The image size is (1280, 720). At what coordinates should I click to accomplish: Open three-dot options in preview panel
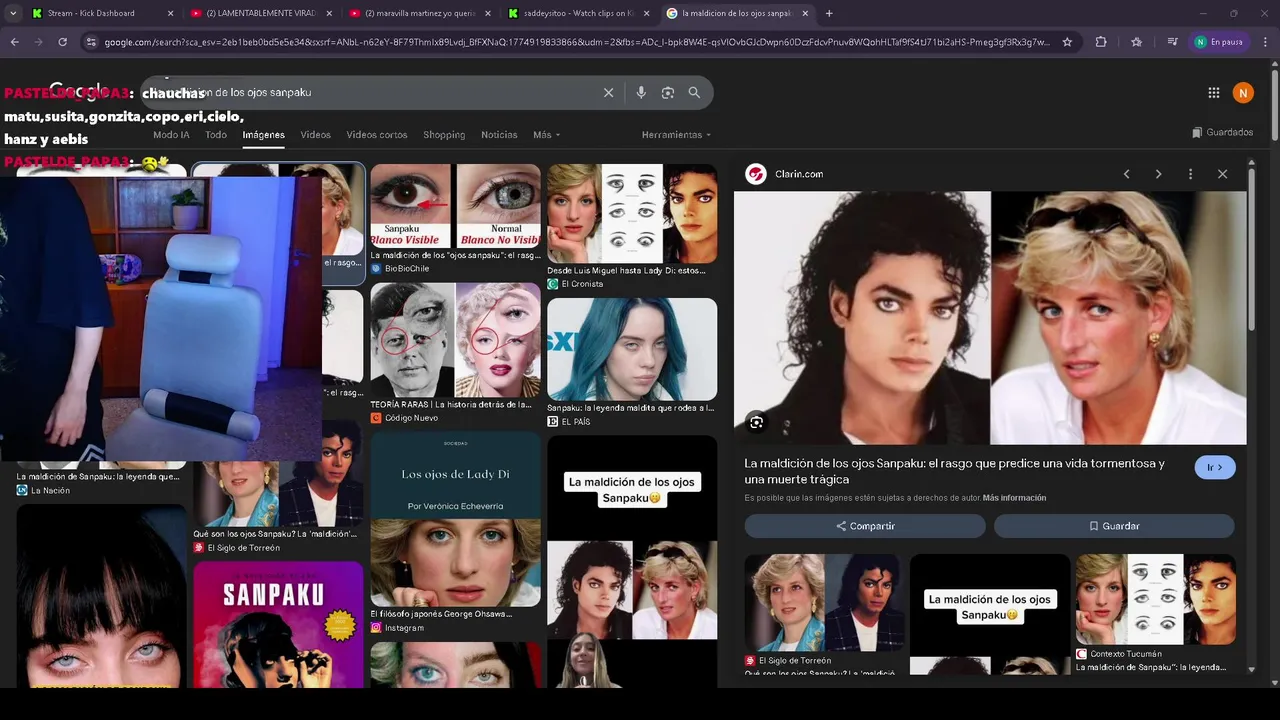tap(1190, 174)
